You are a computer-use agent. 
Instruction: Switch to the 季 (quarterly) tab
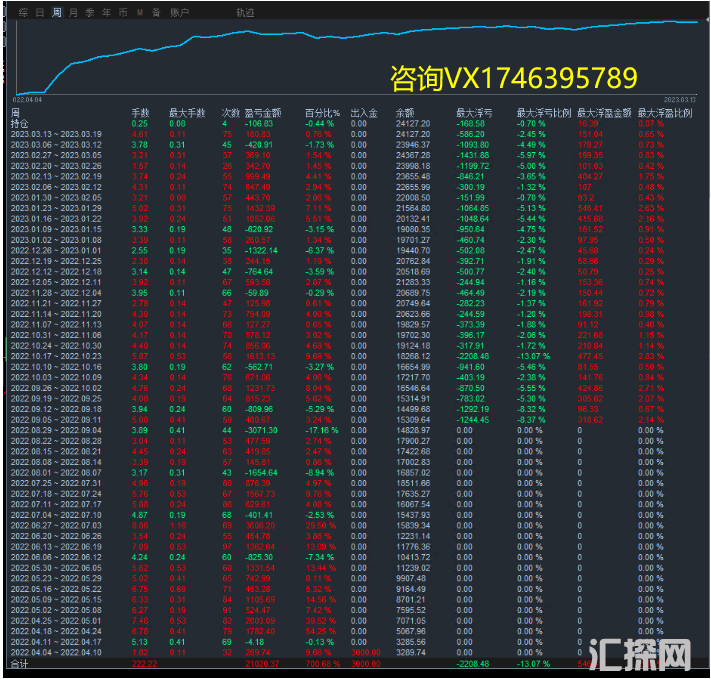pos(90,13)
